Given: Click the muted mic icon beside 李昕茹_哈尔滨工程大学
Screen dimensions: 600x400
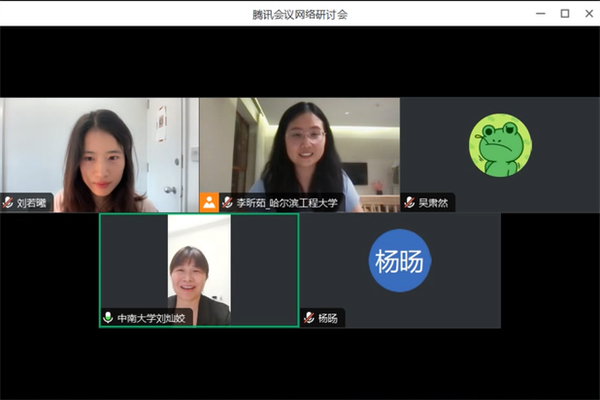Looking at the screenshot, I should pyautogui.click(x=228, y=203).
